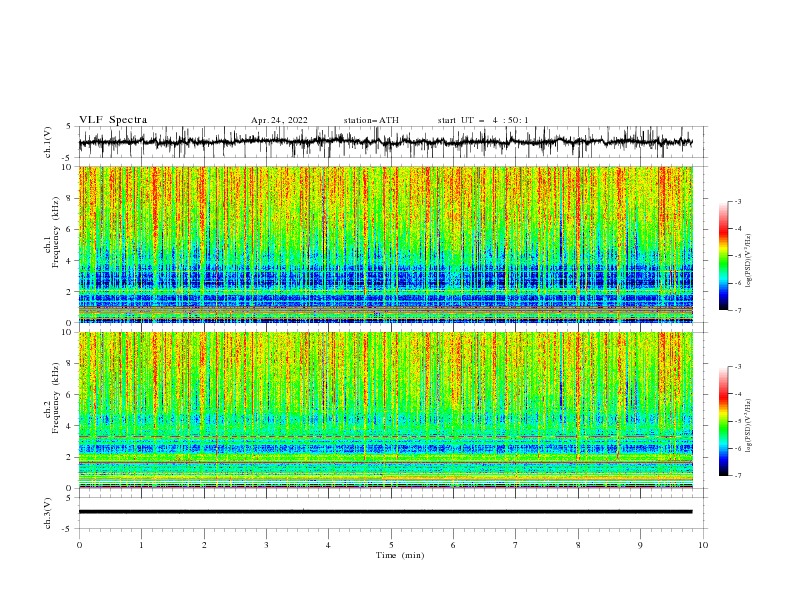Click the ch.3 flat voltage trace
792x612 pixels.
pyautogui.click(x=385, y=512)
